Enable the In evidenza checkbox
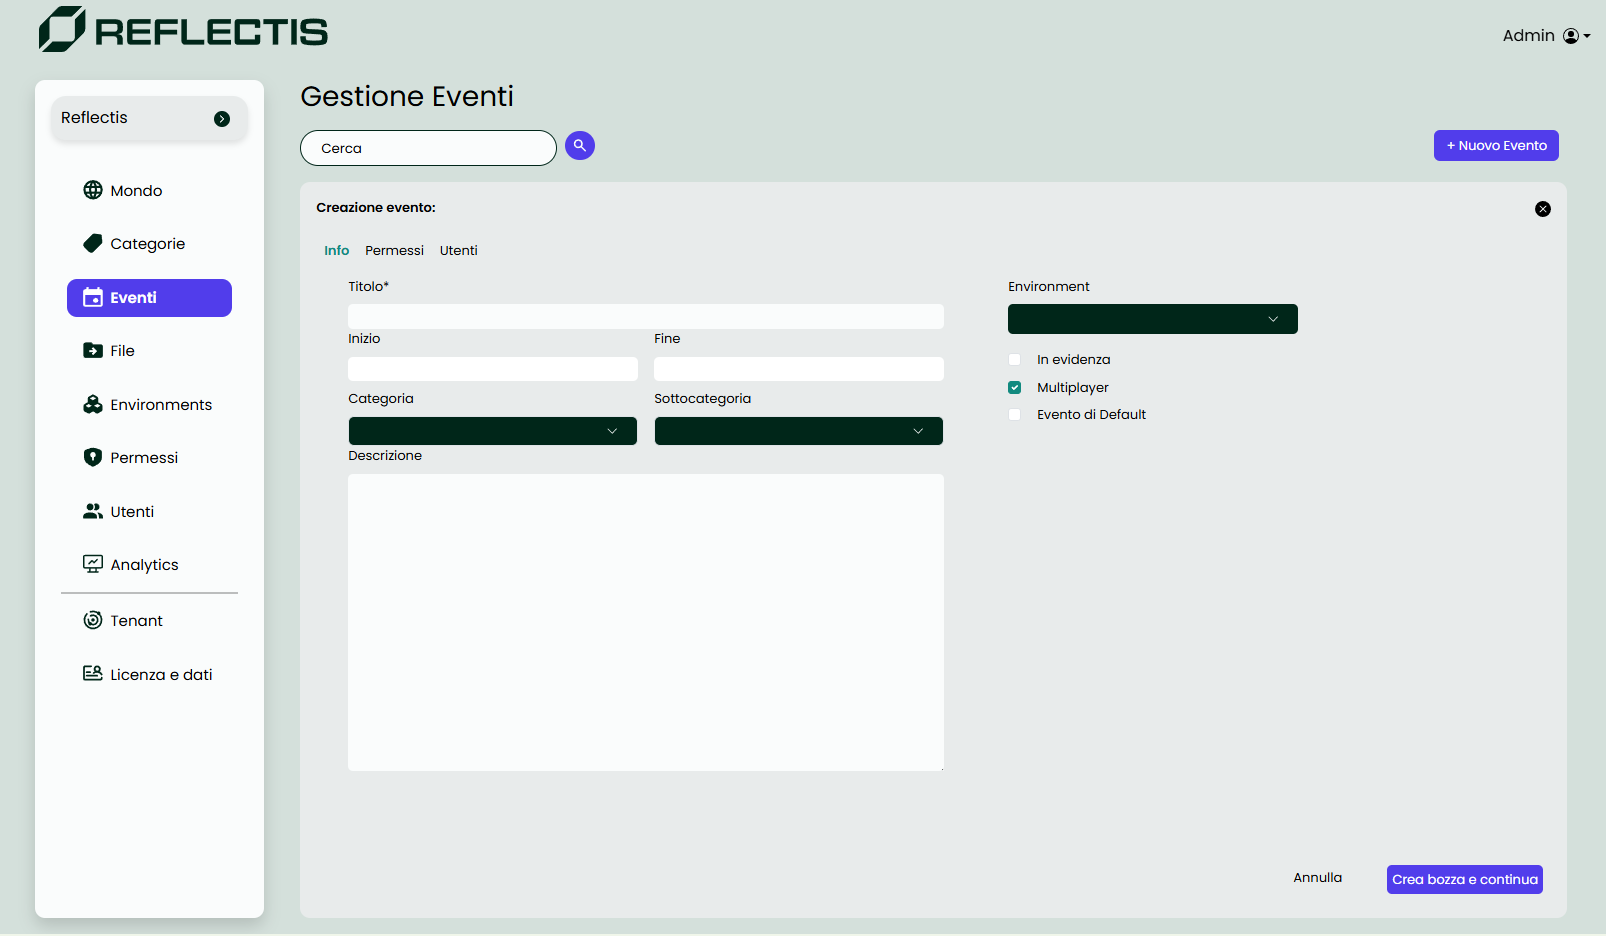1606x936 pixels. (1015, 360)
